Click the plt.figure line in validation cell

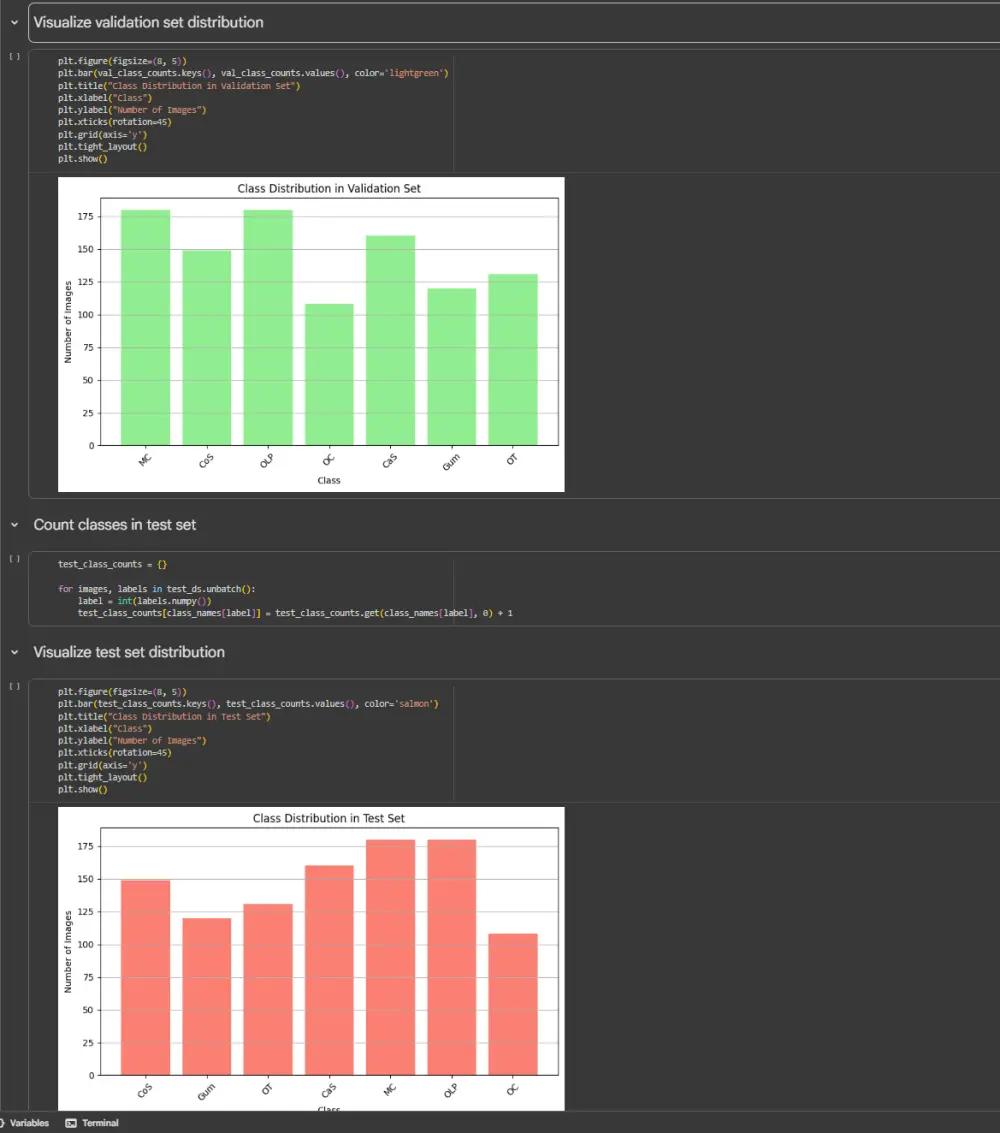point(122,61)
